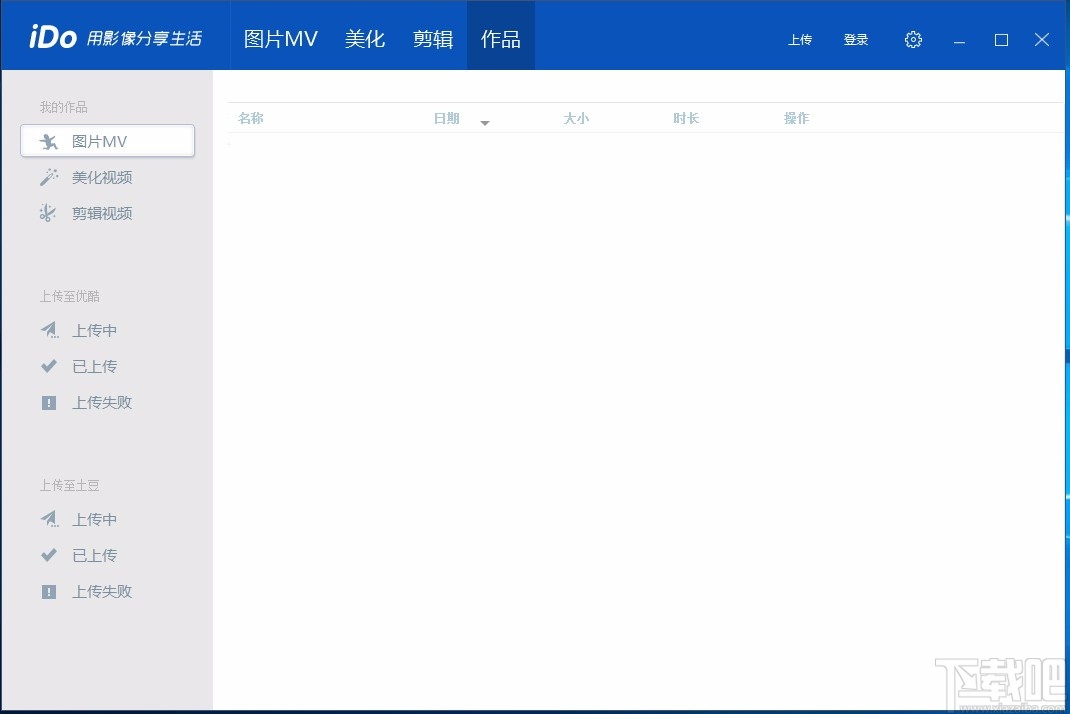The width and height of the screenshot is (1070, 714).
Task: Minimize the iDo window
Action: 959,40
